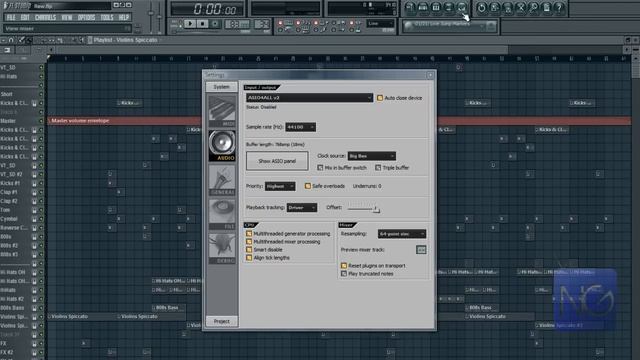The width and height of the screenshot is (640, 360).
Task: Open the Clock source dropdown
Action: pos(371,156)
